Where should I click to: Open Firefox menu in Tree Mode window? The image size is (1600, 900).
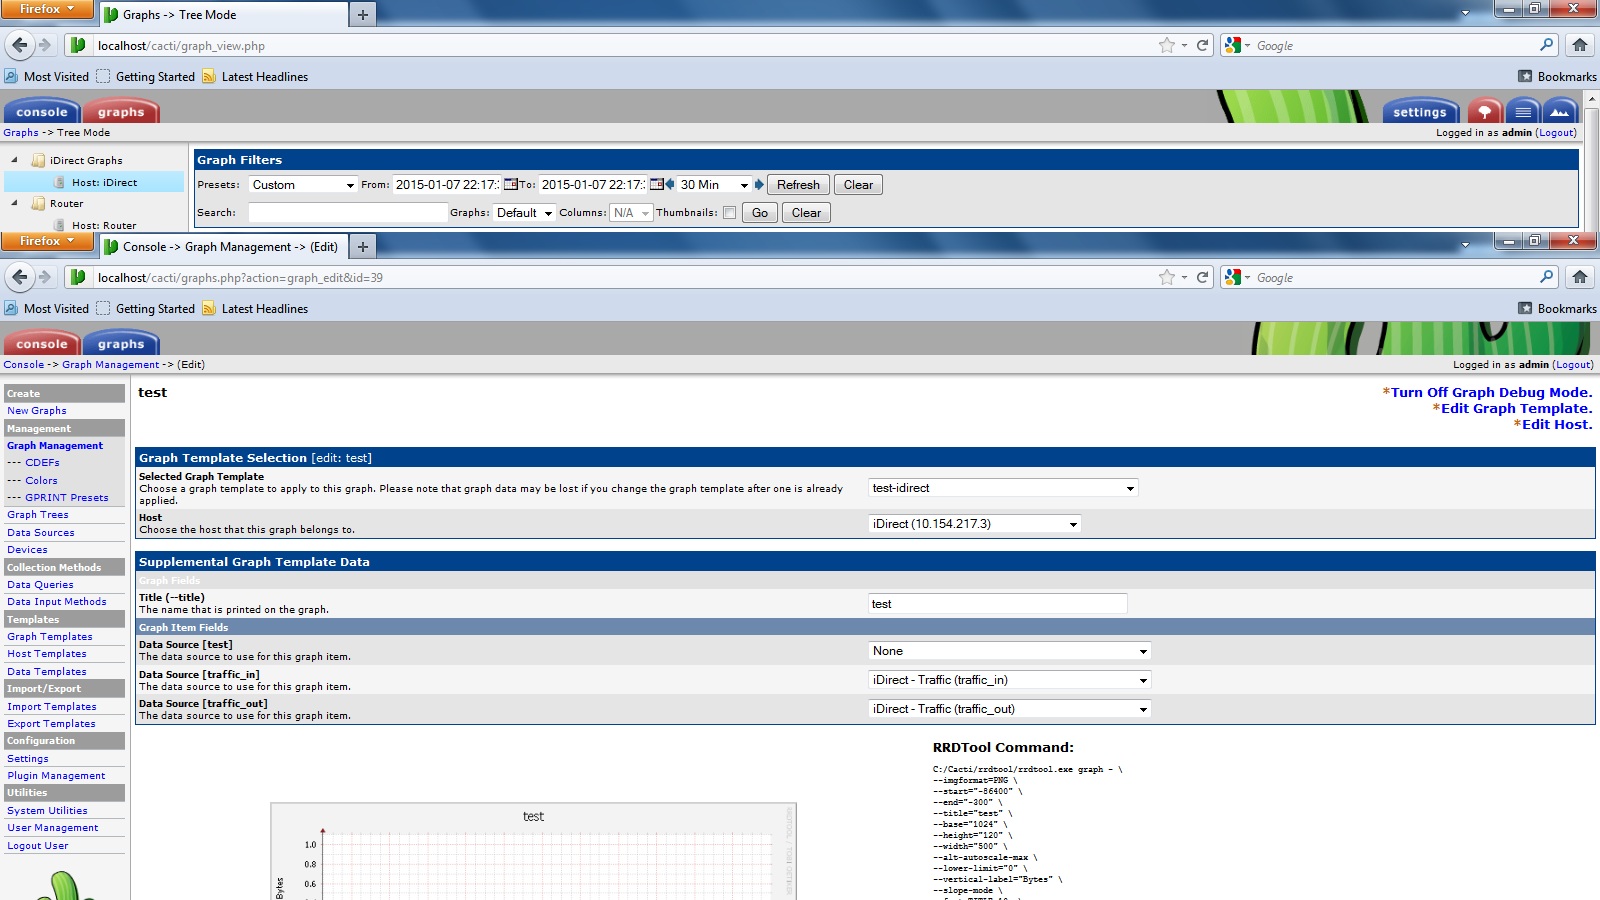(x=47, y=9)
